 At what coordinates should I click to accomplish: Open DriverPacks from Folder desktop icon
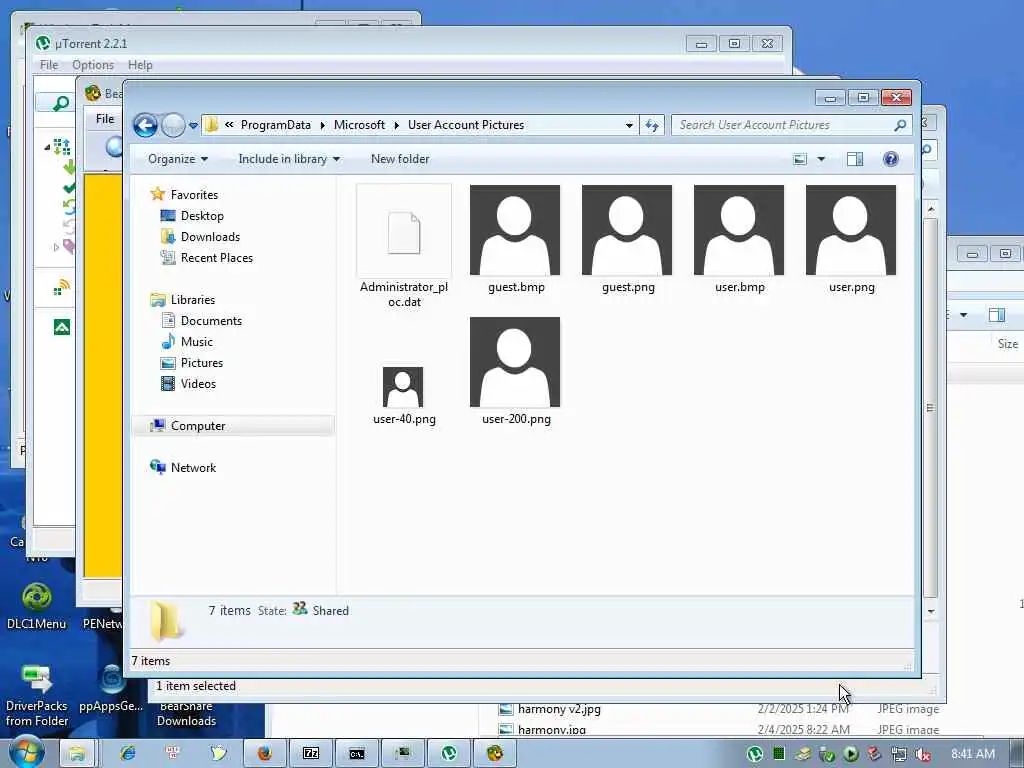(x=37, y=696)
